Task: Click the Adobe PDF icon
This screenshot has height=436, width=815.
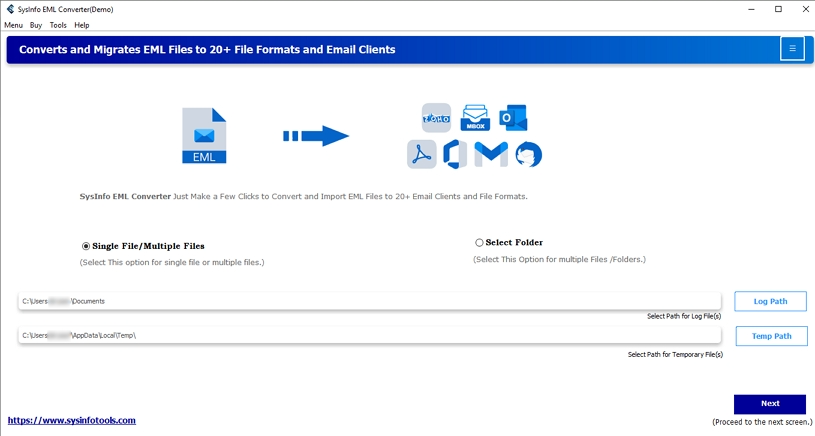Action: coord(422,154)
